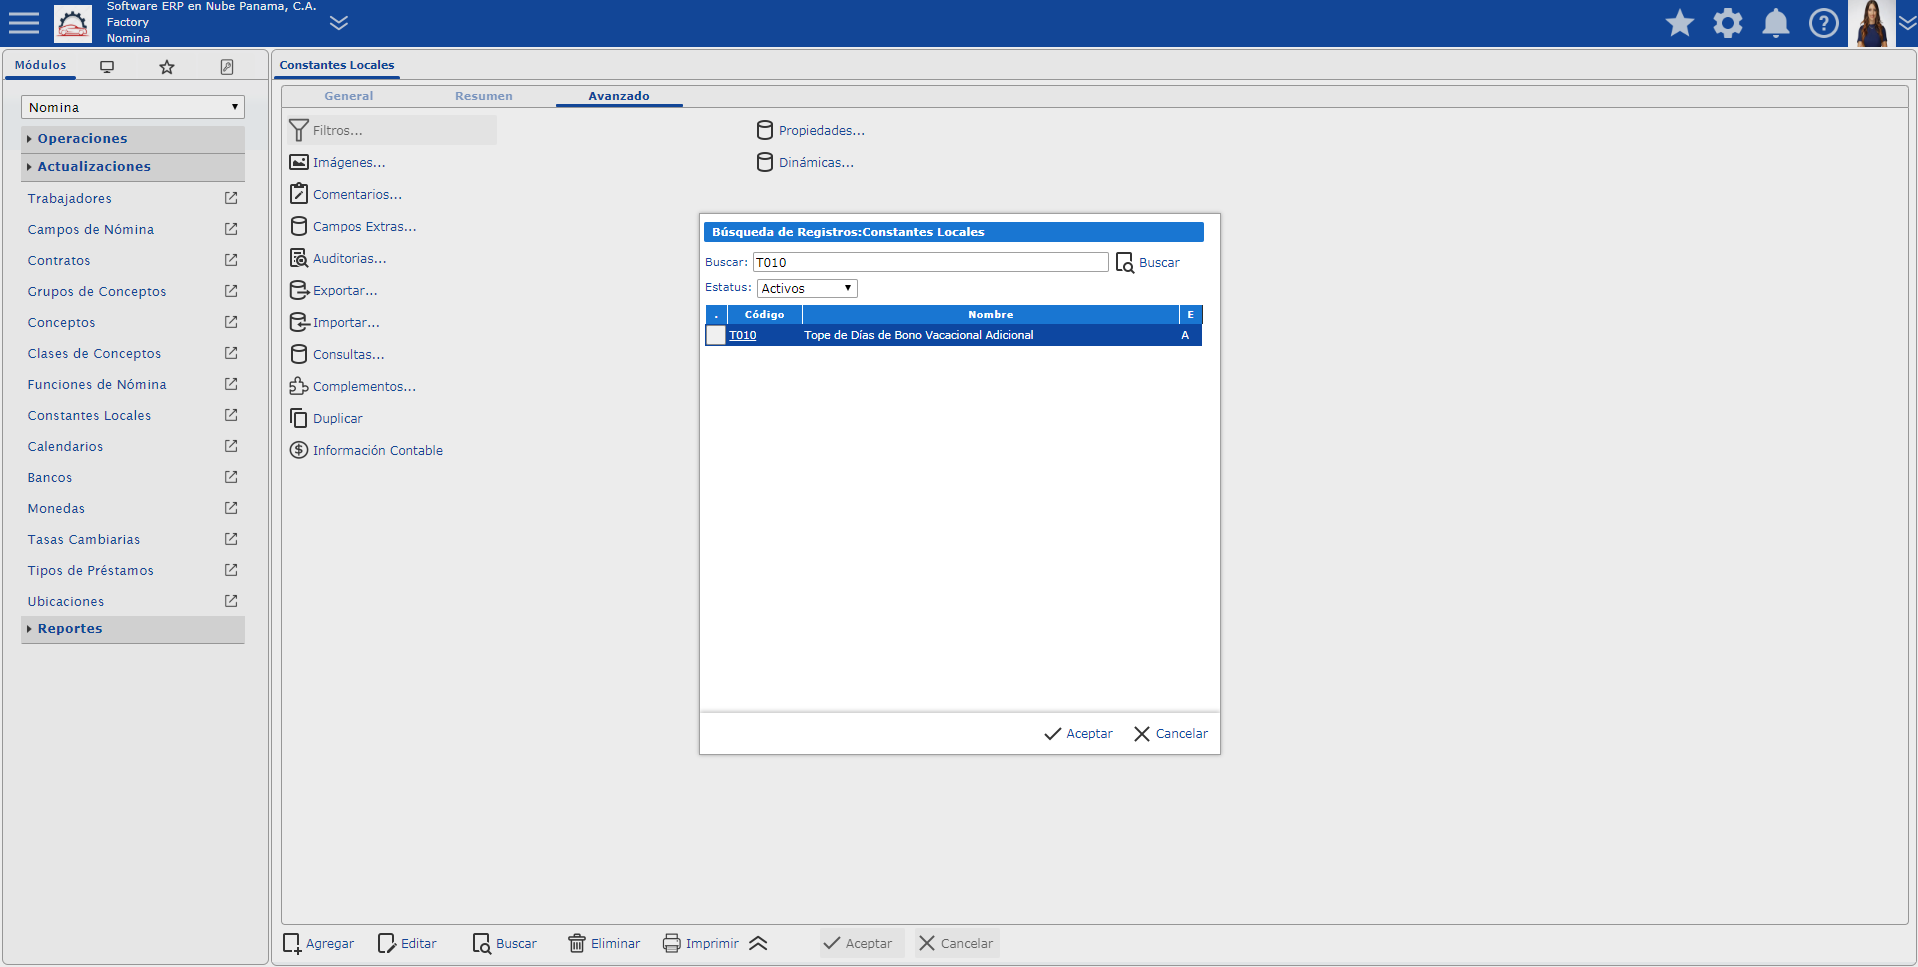Viewport: 1918px width, 967px height.
Task: Open Consultas option
Action: [x=336, y=354]
